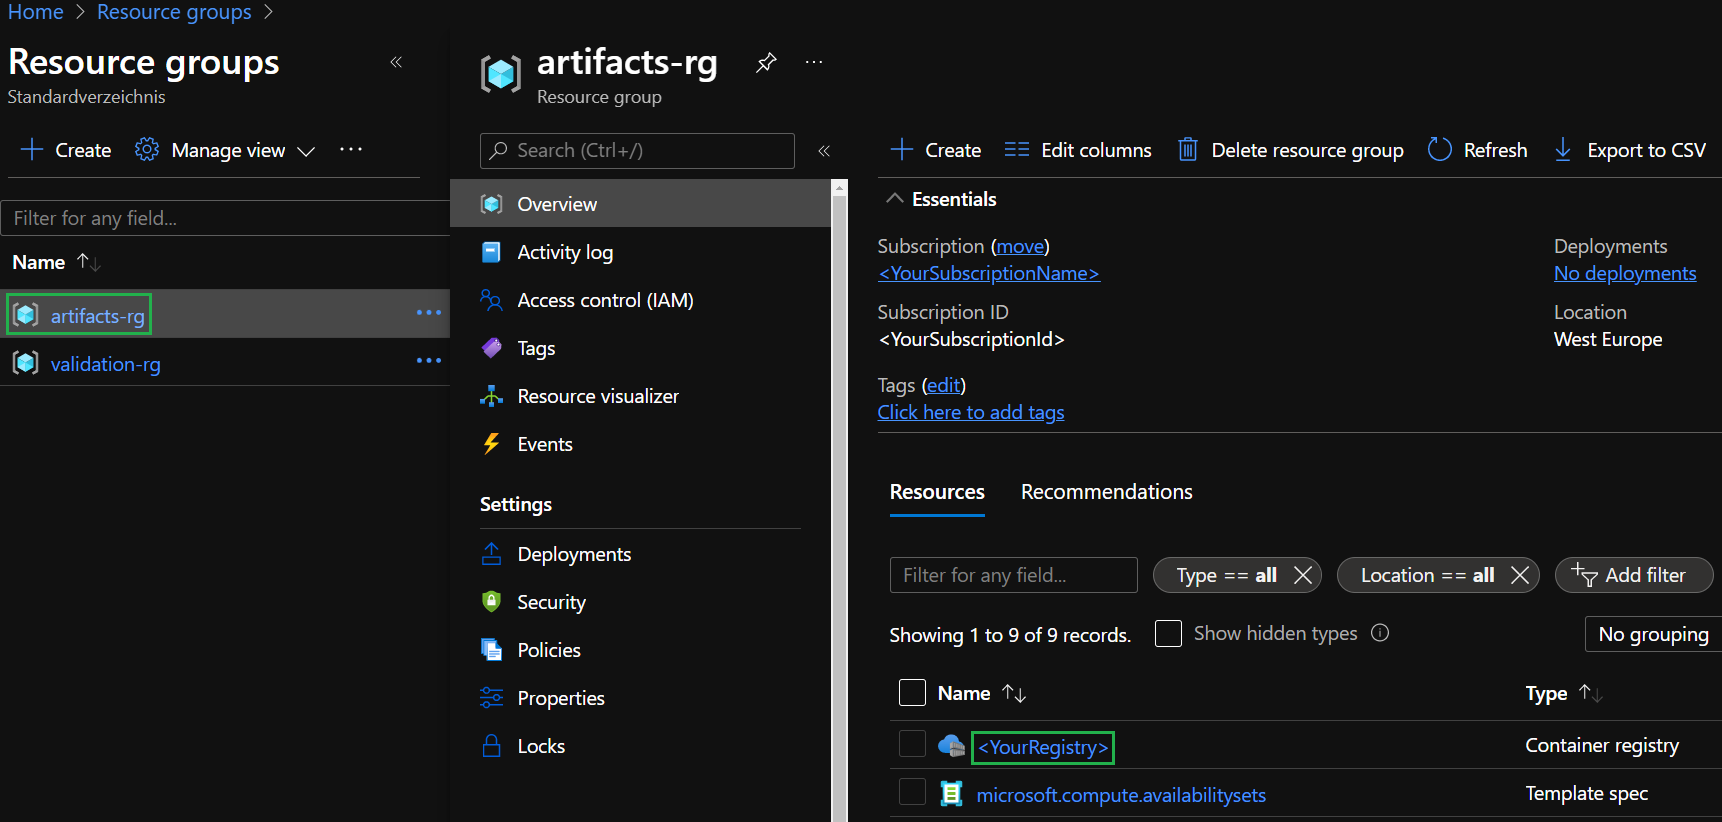Open <YourSubscriptionName> link
The image size is (1722, 822).
989,273
